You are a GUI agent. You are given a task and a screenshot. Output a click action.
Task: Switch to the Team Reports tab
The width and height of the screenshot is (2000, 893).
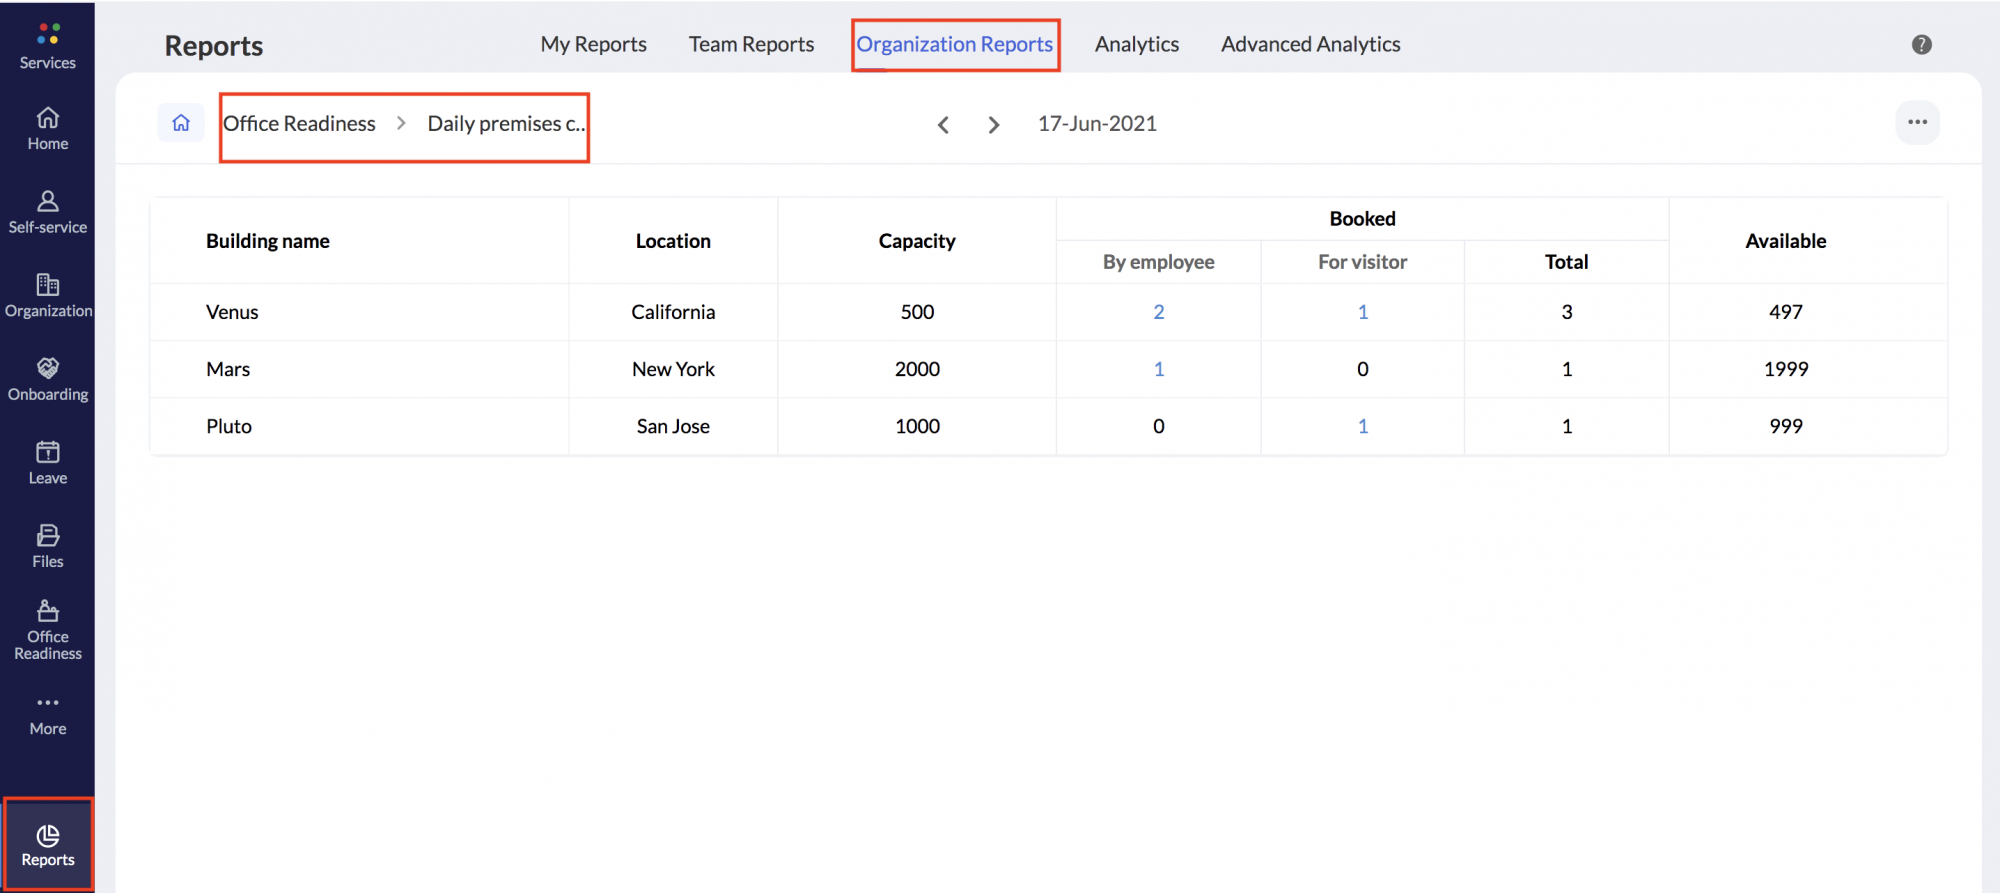point(751,45)
